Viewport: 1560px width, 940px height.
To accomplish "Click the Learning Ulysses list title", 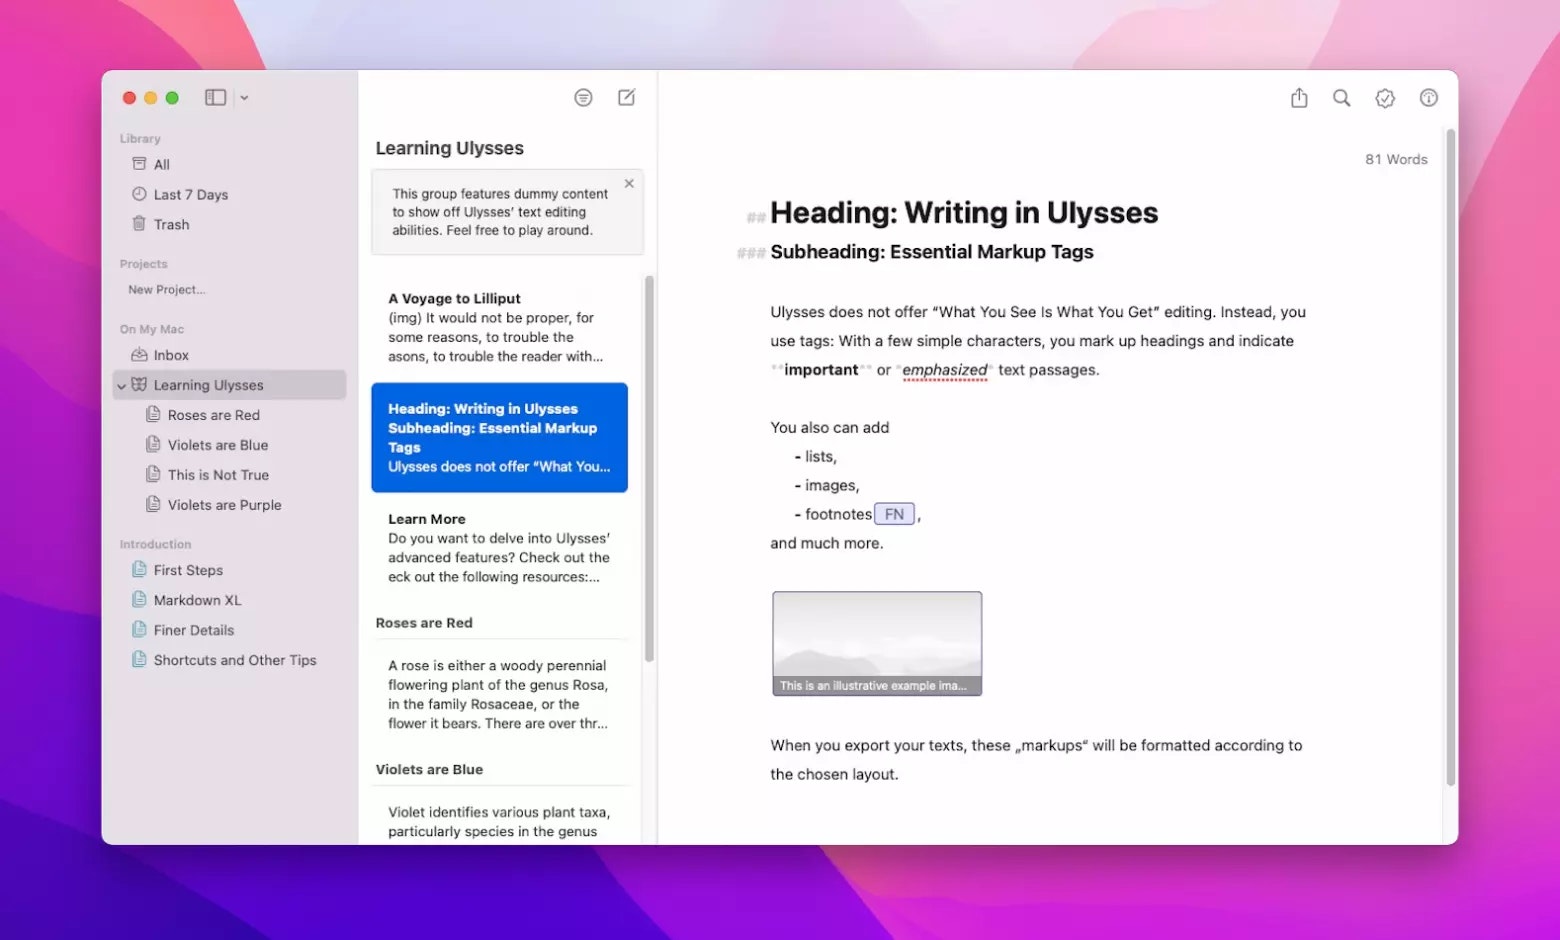I will (450, 148).
